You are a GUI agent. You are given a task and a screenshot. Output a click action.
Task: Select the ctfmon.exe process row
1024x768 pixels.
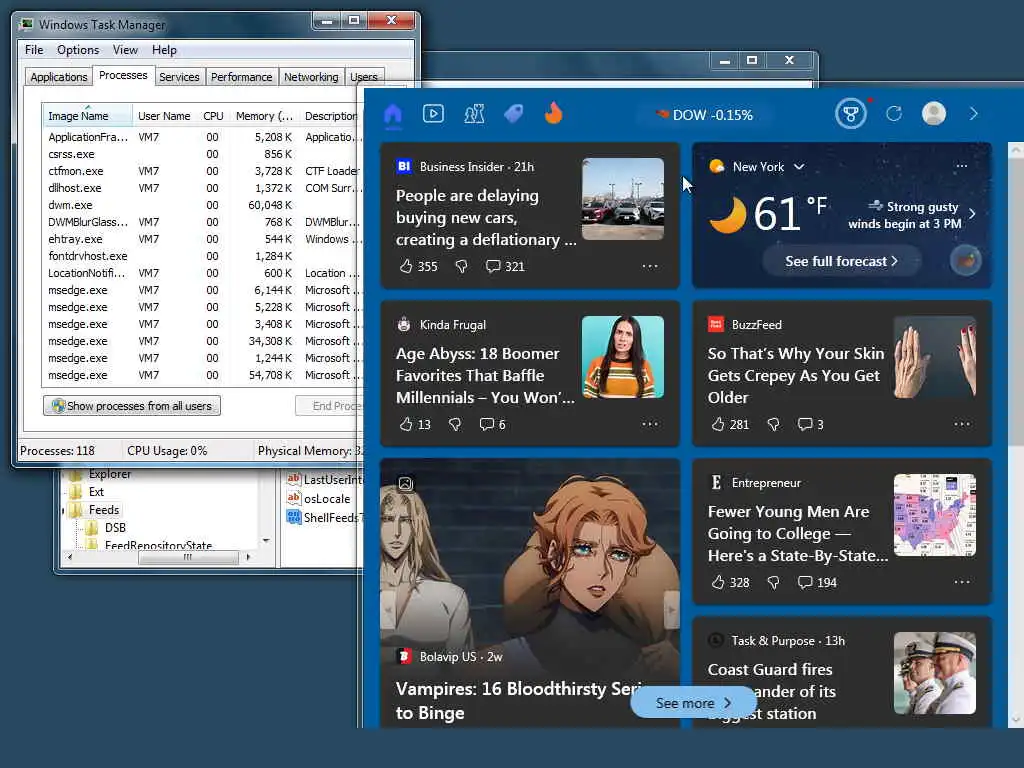pos(201,171)
